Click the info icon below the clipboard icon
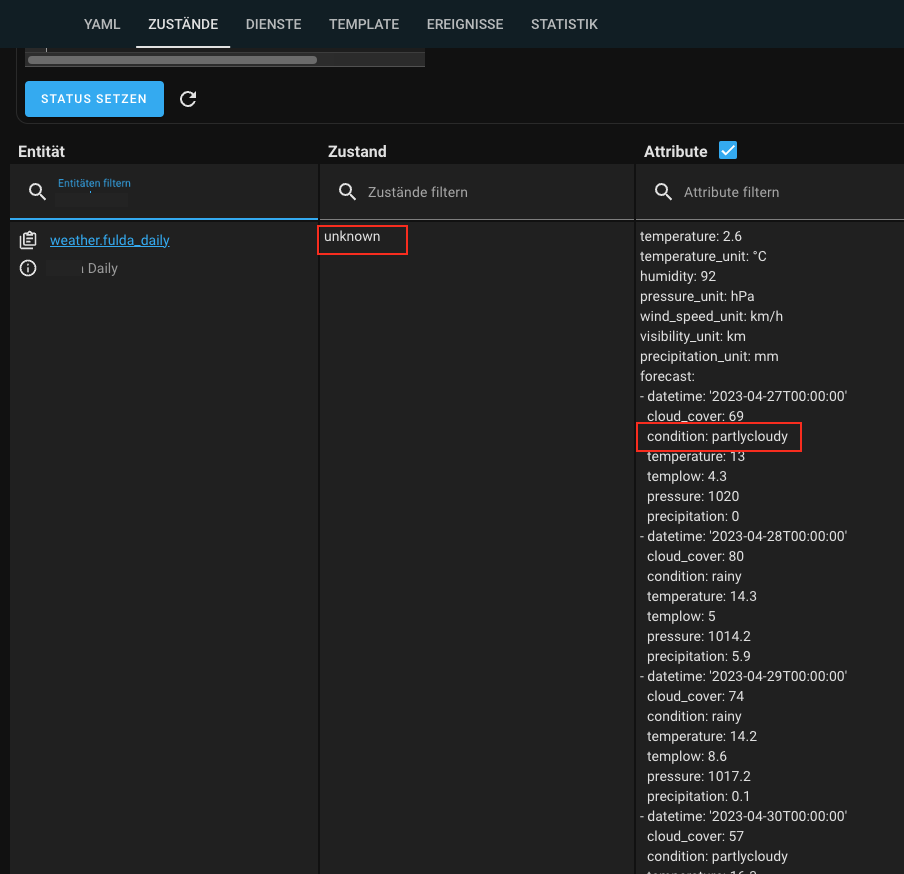This screenshot has width=904, height=874. [27, 268]
